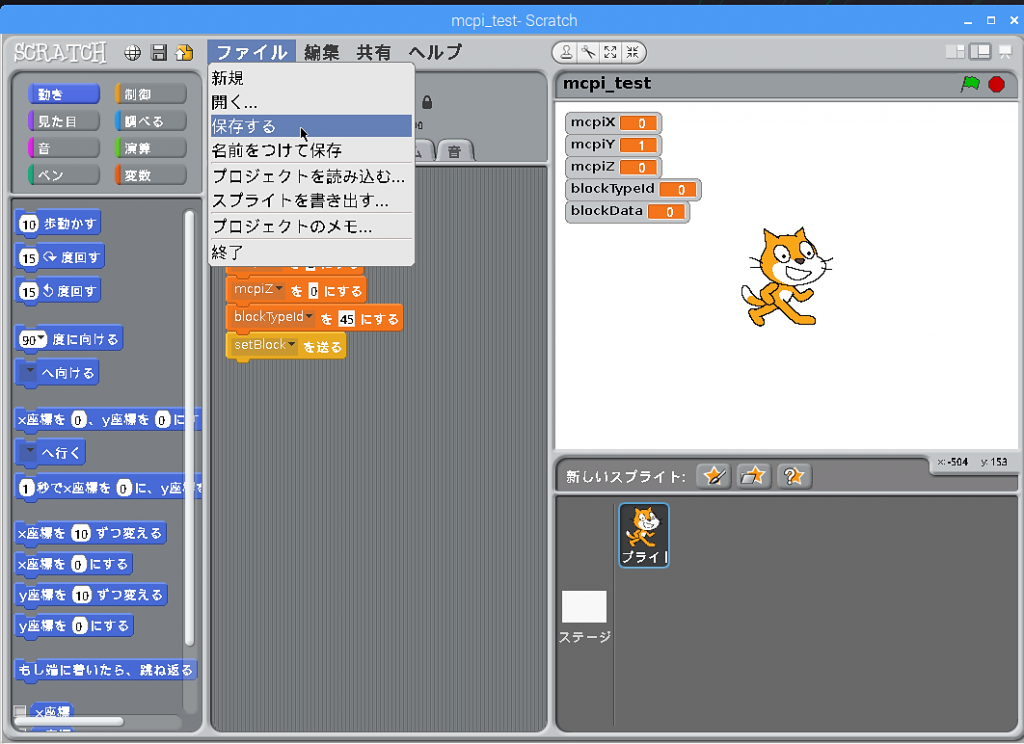Viewport: 1024px width, 744px height.
Task: Choose new sprite from file
Action: tap(753, 476)
